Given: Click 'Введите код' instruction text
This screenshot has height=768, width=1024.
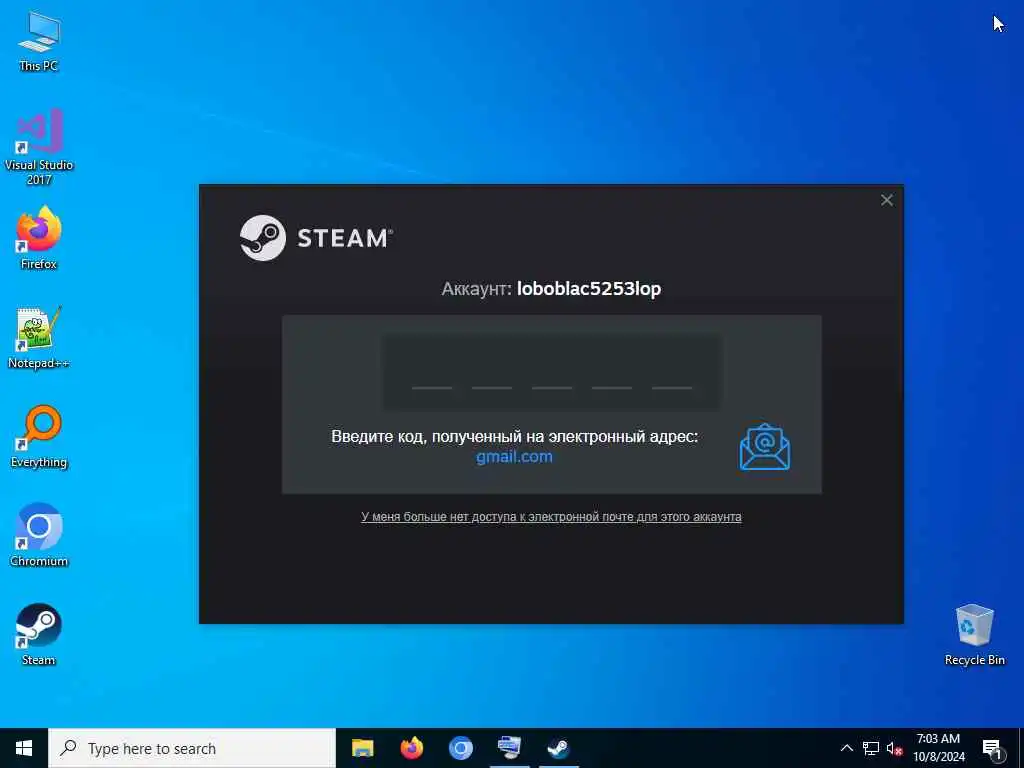Looking at the screenshot, I should (x=515, y=436).
